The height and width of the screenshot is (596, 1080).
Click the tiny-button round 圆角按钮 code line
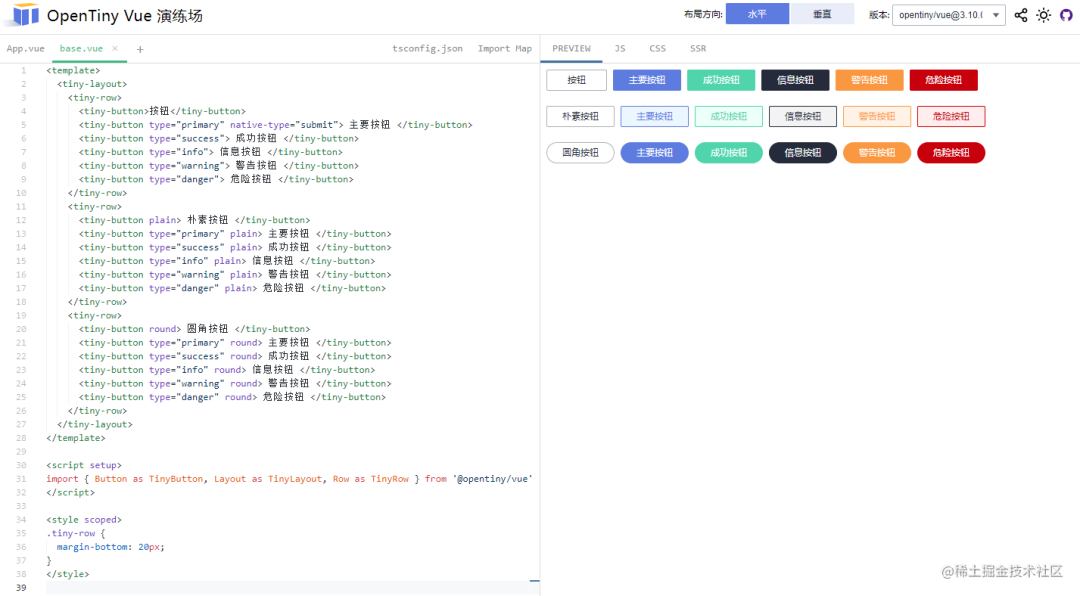click(x=194, y=329)
